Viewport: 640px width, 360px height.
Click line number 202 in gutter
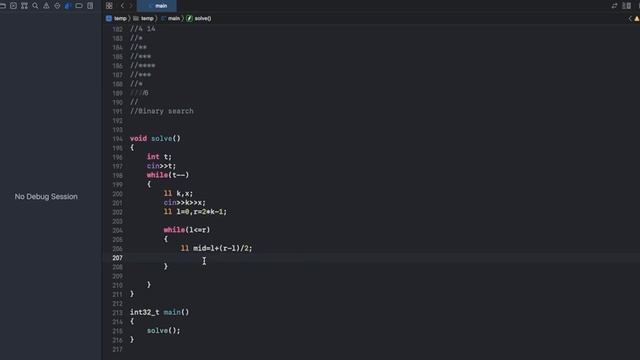click(x=117, y=212)
